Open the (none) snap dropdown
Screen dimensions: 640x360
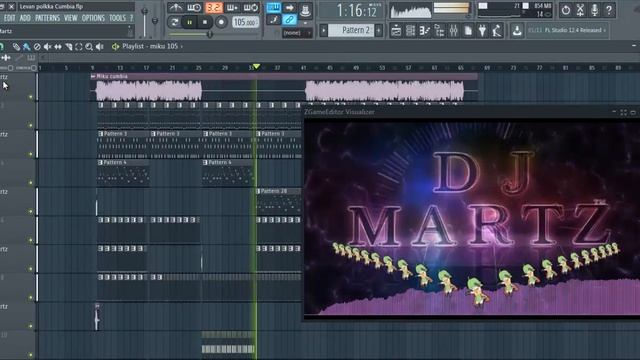pos(297,33)
